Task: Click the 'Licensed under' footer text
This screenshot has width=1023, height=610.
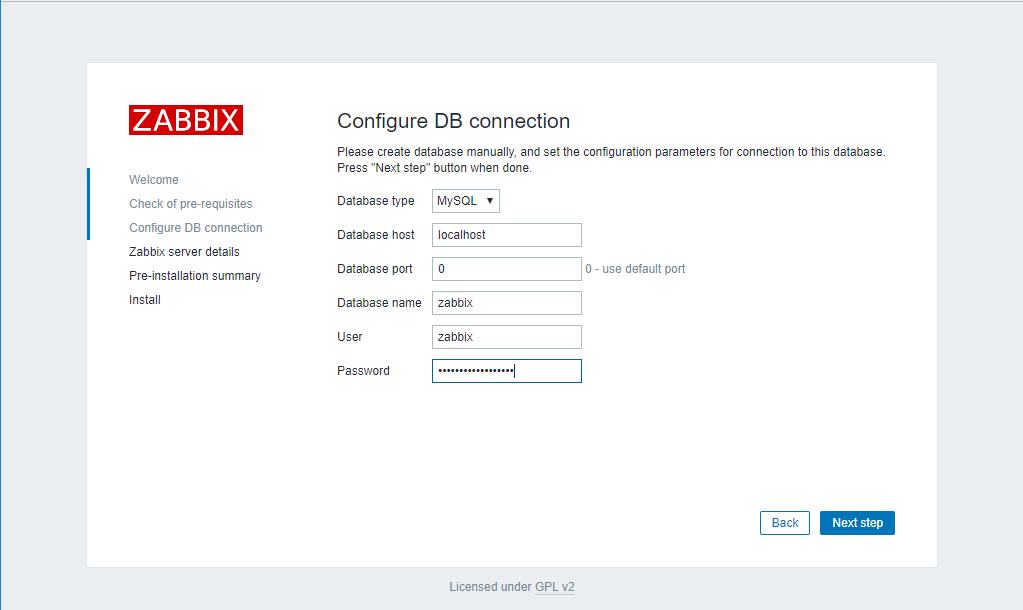Action: tap(491, 587)
